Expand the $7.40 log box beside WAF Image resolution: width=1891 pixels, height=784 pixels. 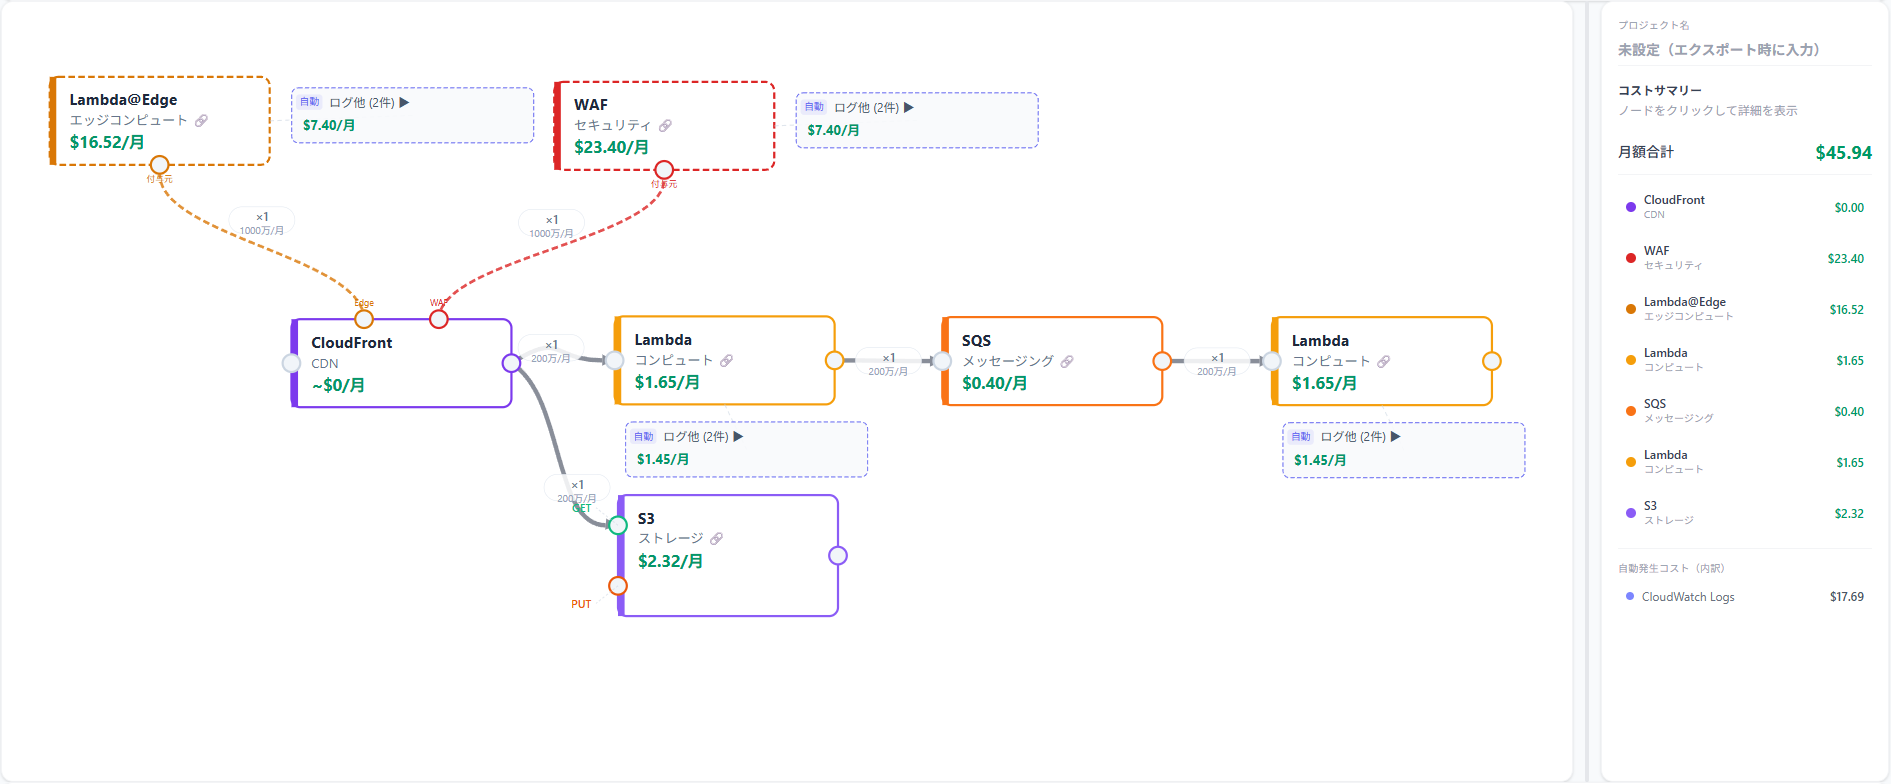tap(917, 120)
